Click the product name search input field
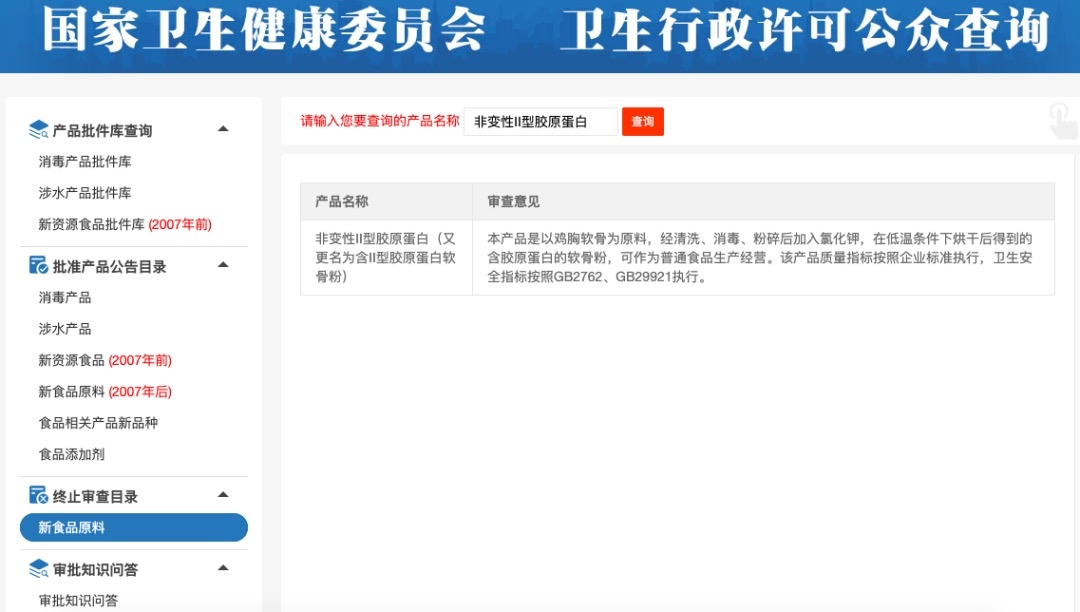 (x=540, y=122)
